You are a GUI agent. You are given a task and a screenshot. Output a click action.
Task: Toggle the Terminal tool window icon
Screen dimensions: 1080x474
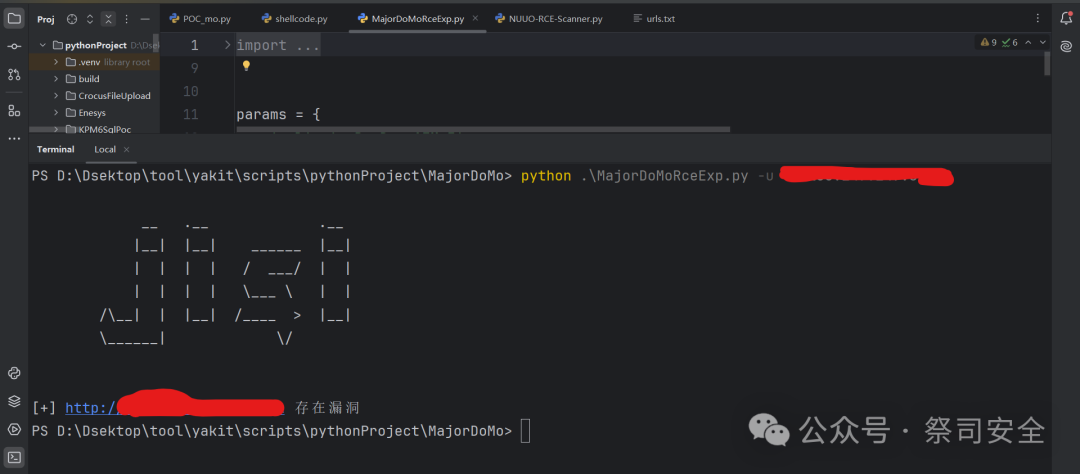(x=14, y=456)
